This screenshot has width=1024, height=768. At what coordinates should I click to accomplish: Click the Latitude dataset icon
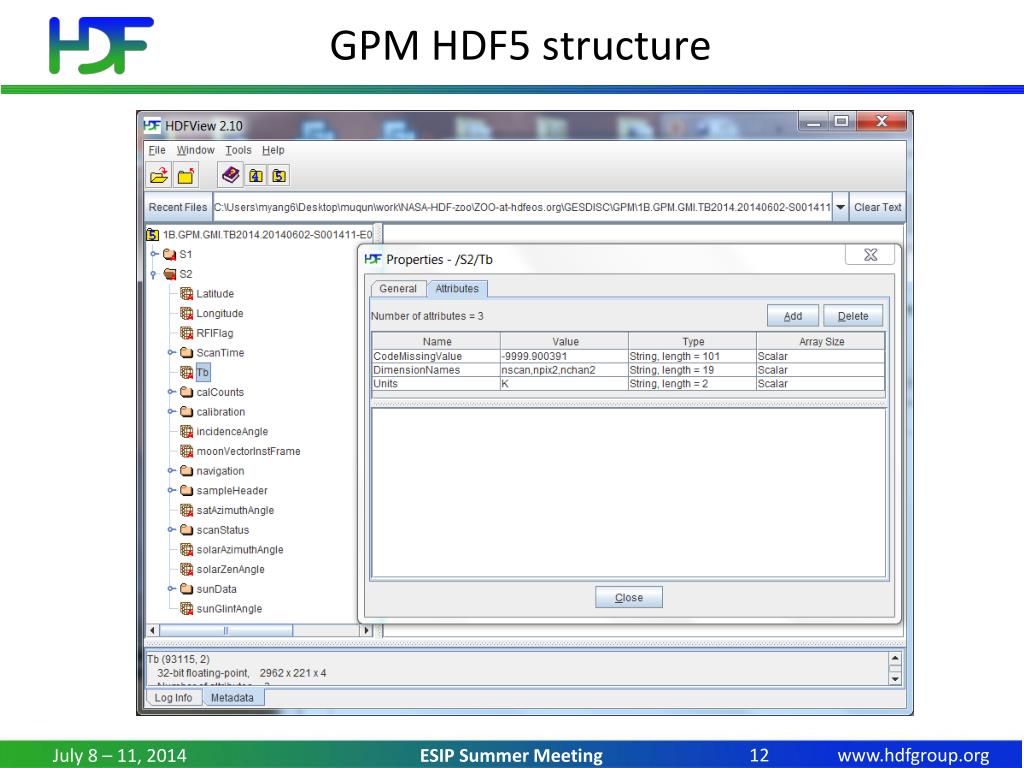coord(187,294)
